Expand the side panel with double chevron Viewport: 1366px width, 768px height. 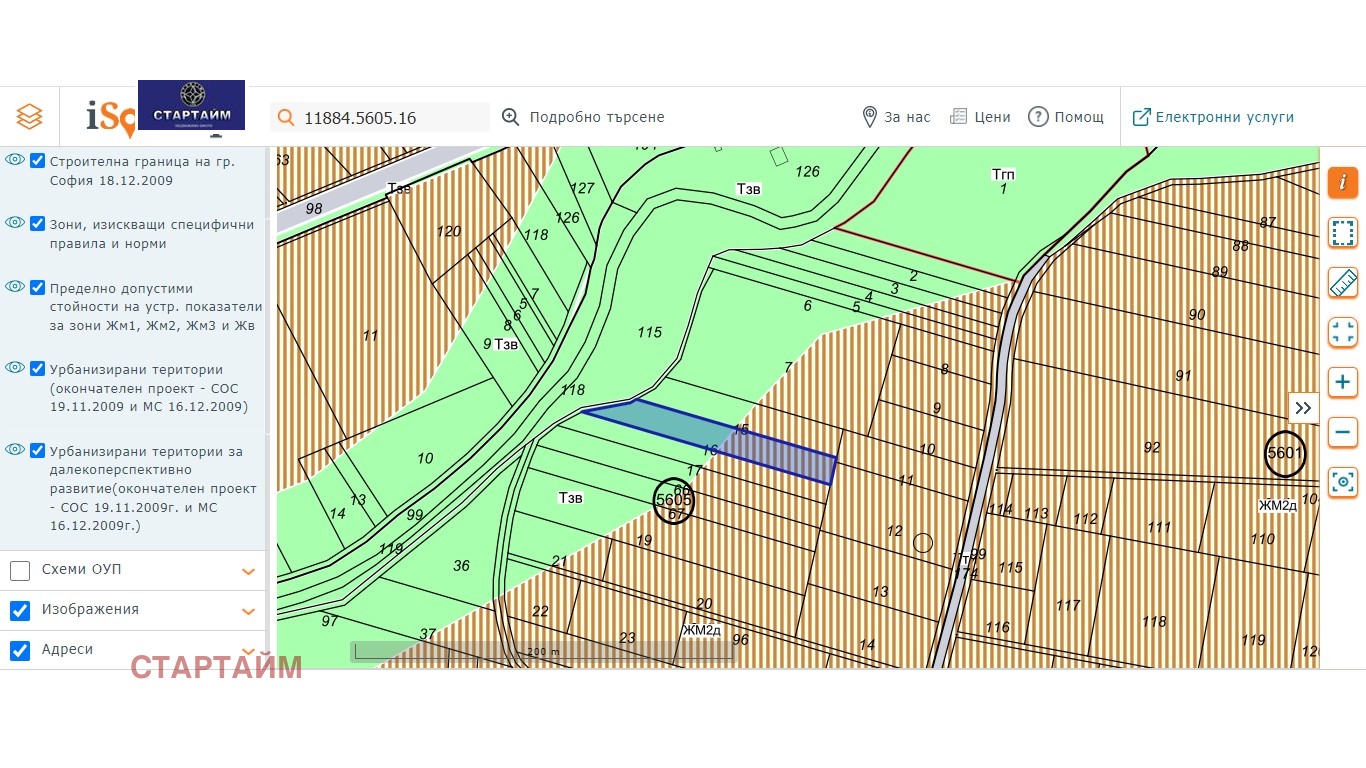point(1303,408)
